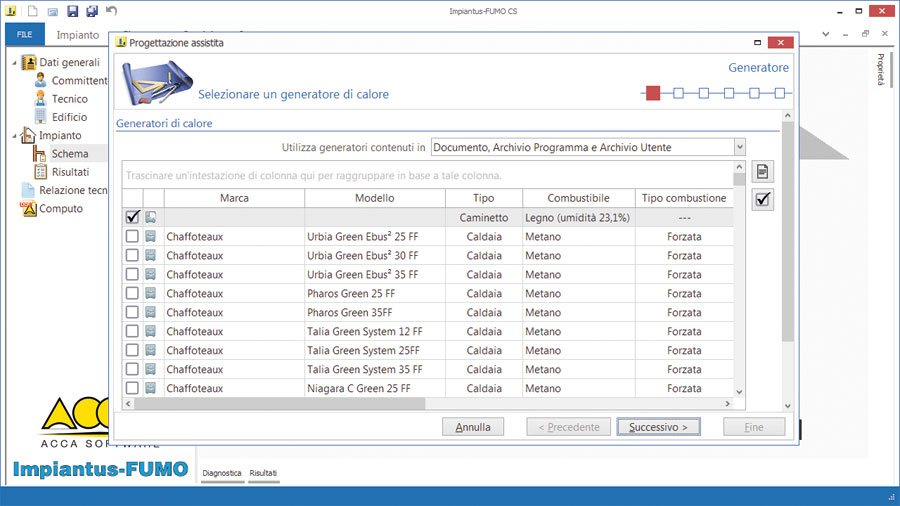
Task: Check the Niagara C Green 25 FF checkbox
Action: pos(132,387)
